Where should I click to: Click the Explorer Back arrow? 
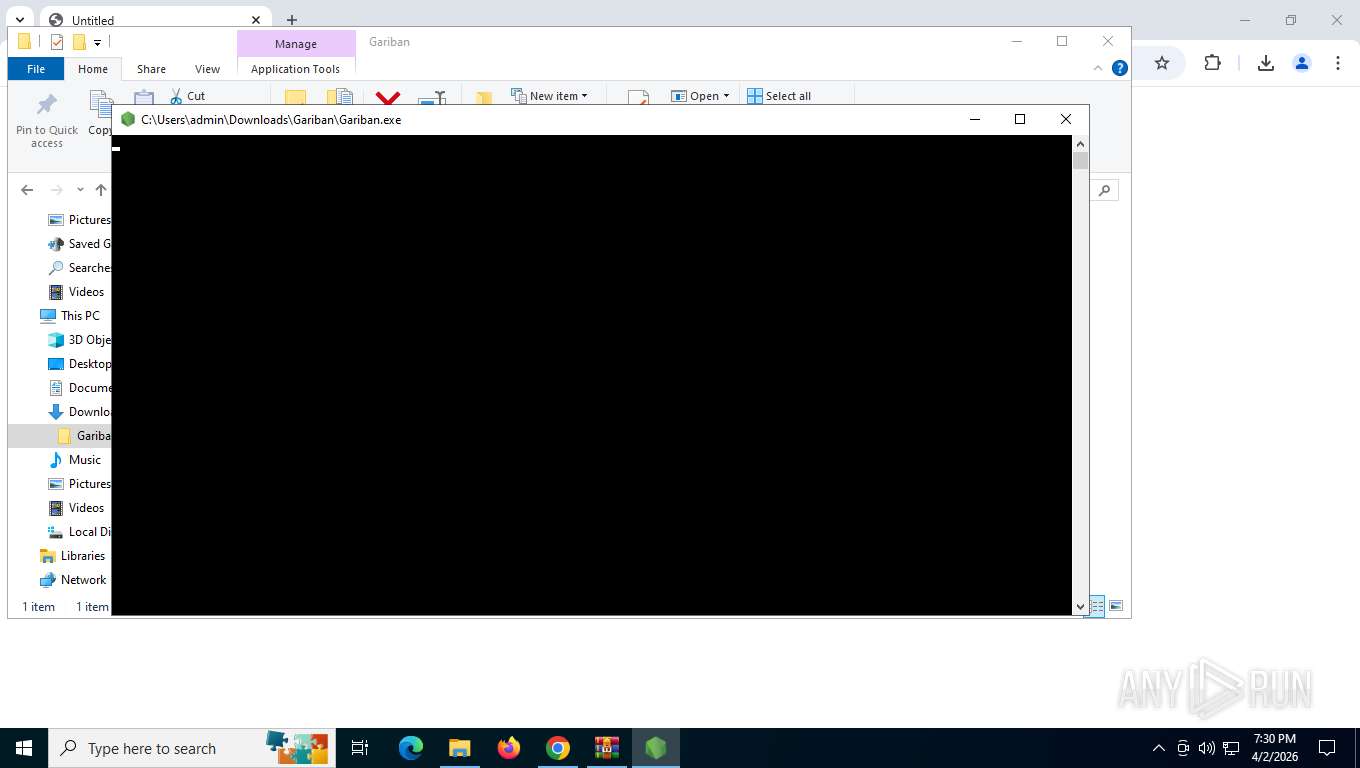[27, 190]
